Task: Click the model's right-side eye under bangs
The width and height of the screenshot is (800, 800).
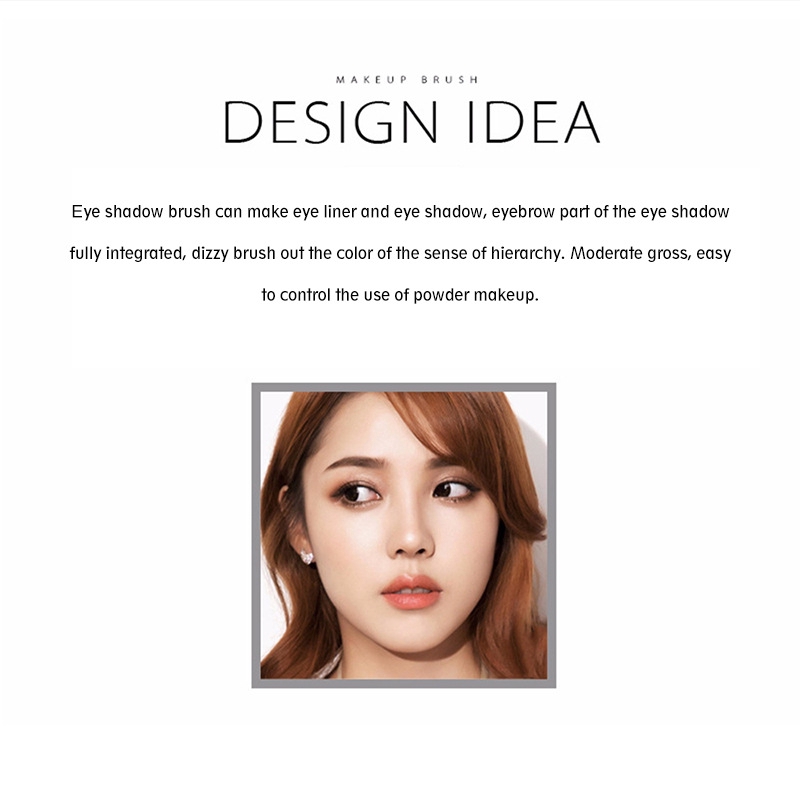Action: click(x=452, y=490)
